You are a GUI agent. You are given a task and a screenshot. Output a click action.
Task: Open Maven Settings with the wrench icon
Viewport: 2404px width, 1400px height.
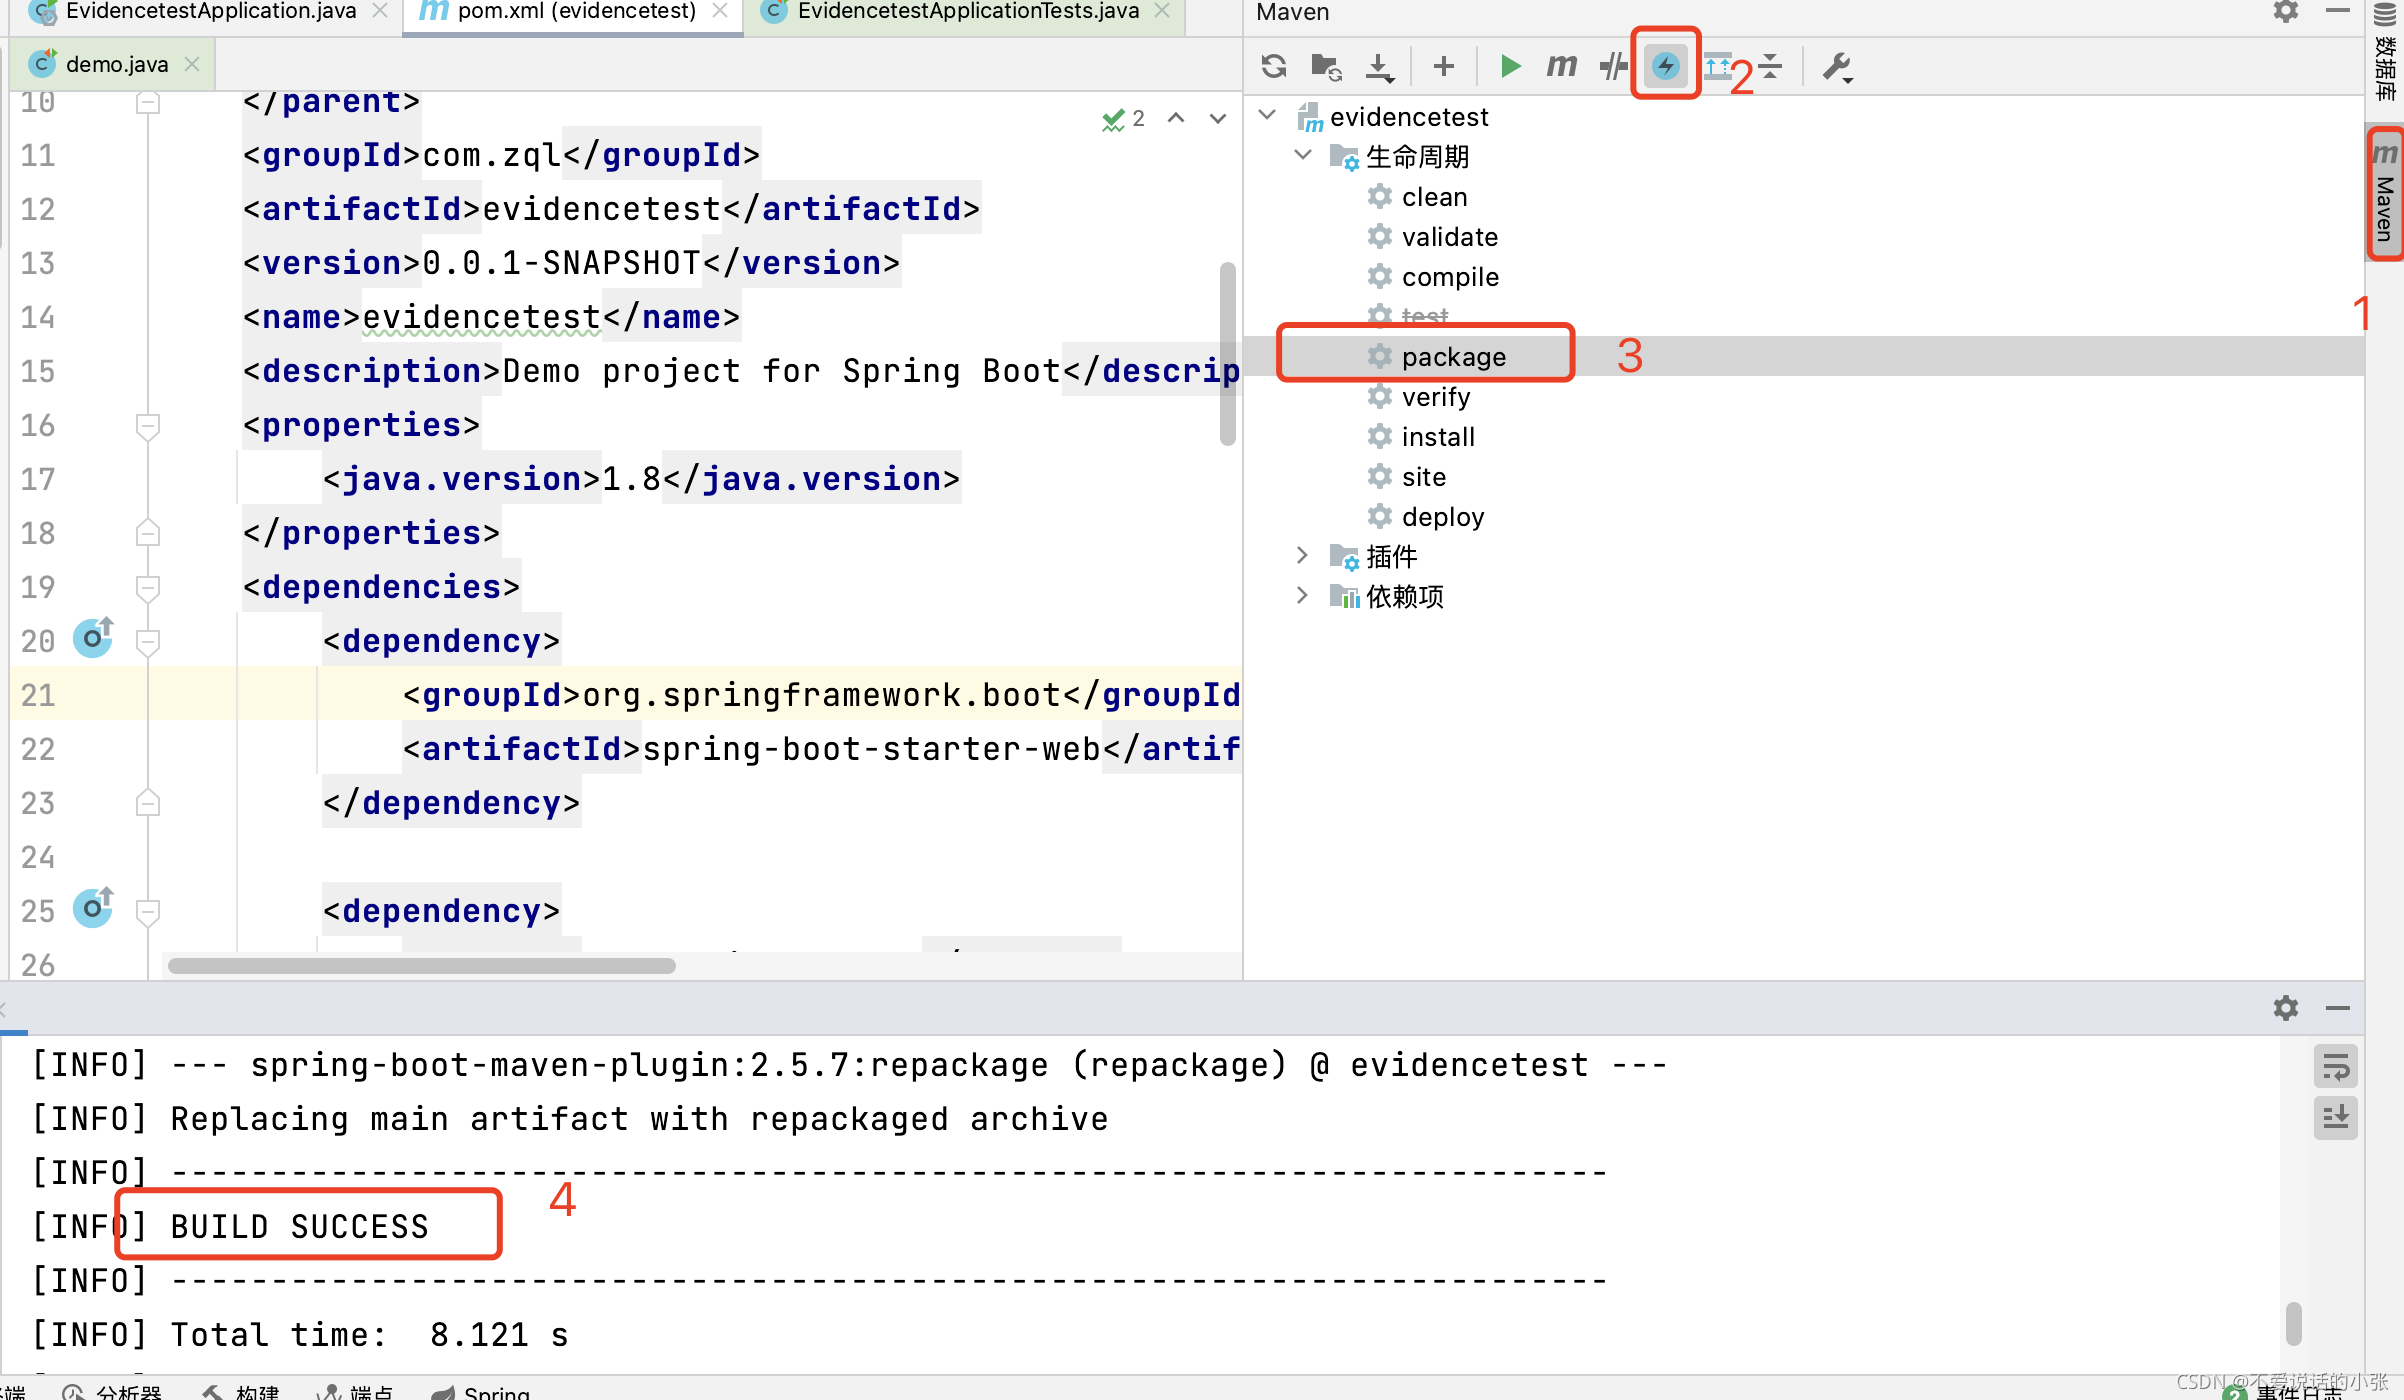click(x=1836, y=66)
